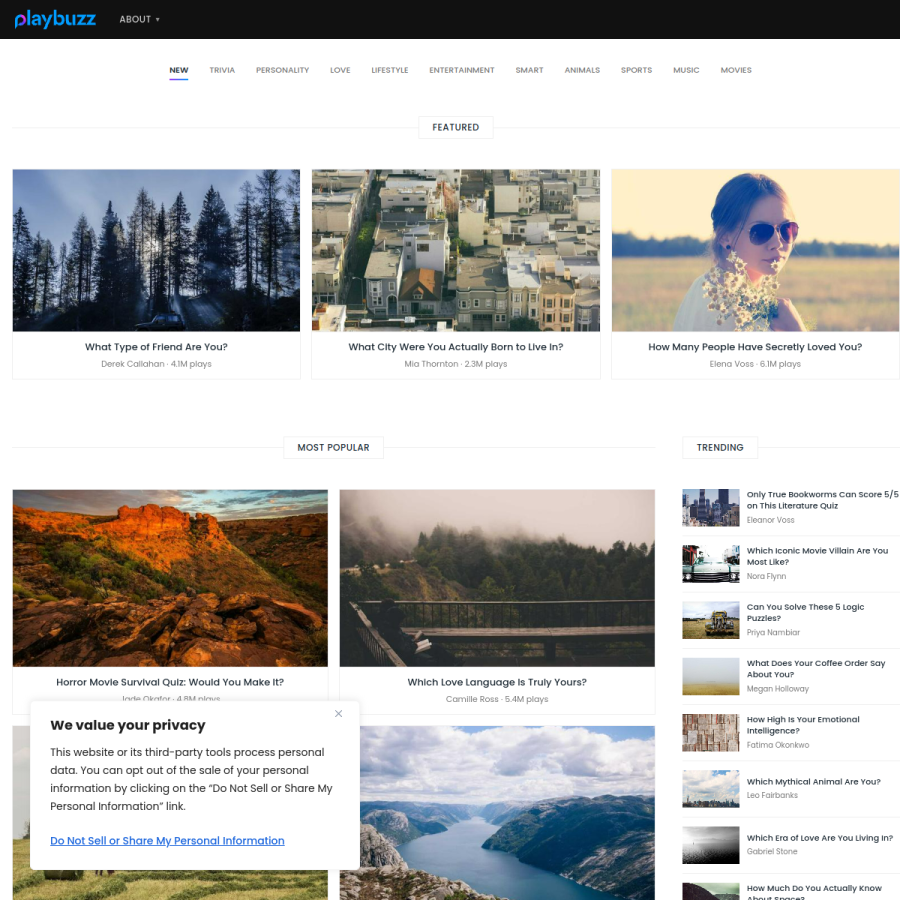
Task: Click 'Do Not Sell or Share My Personal Information'
Action: point(167,840)
